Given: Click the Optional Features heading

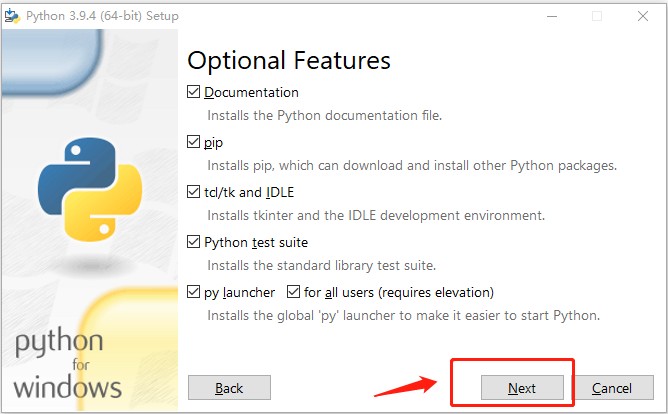Looking at the screenshot, I should [x=289, y=60].
